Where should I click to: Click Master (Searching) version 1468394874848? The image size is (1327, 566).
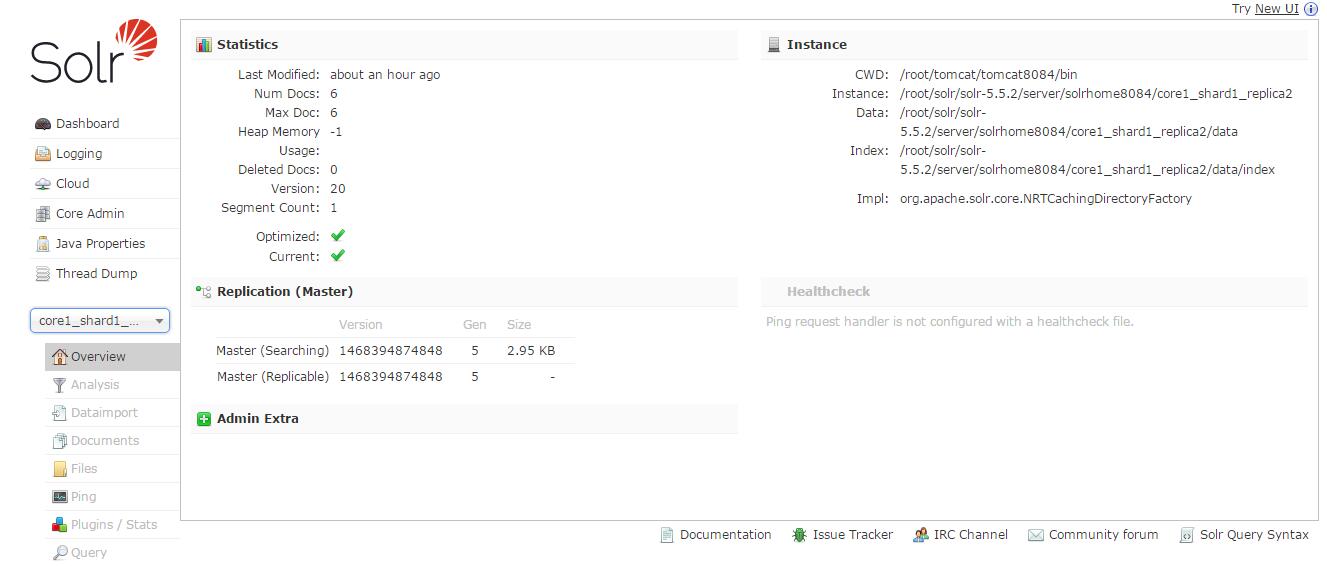(390, 351)
